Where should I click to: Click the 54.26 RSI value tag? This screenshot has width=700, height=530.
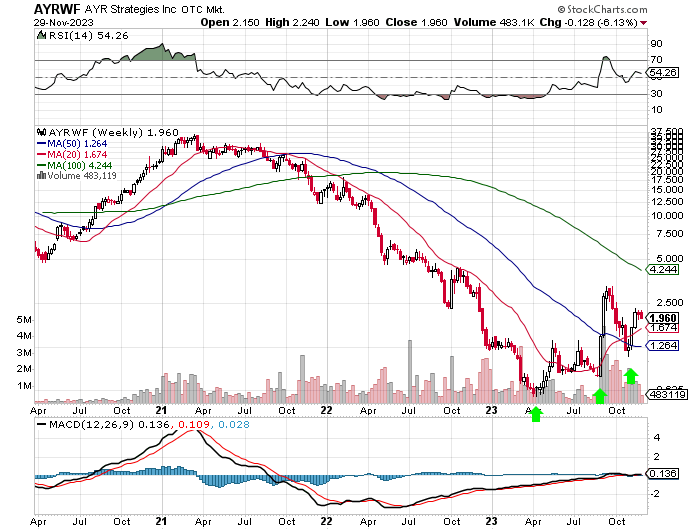[664, 74]
